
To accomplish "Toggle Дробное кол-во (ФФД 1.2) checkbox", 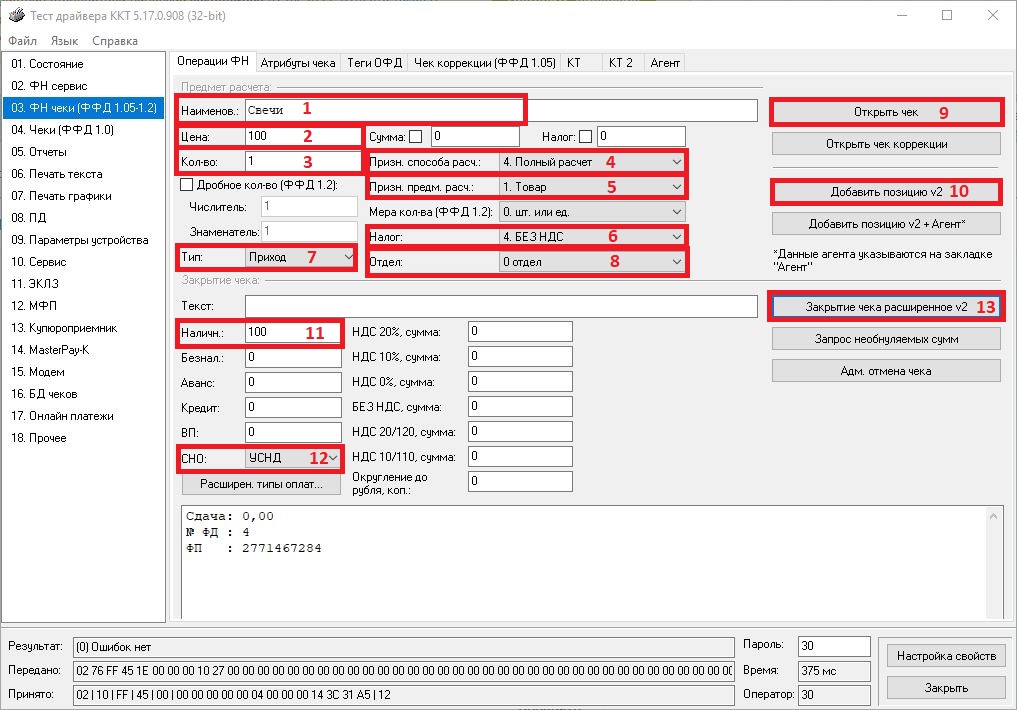I will click(186, 184).
